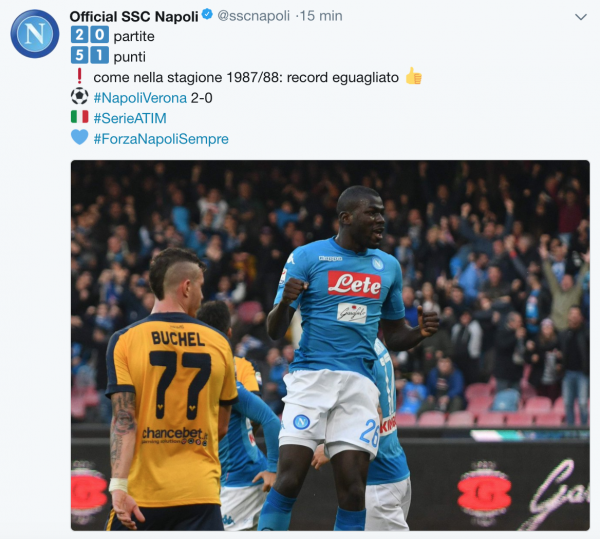The image size is (600, 539).
Task: Open the Official SSC Napoli display name
Action: (134, 16)
